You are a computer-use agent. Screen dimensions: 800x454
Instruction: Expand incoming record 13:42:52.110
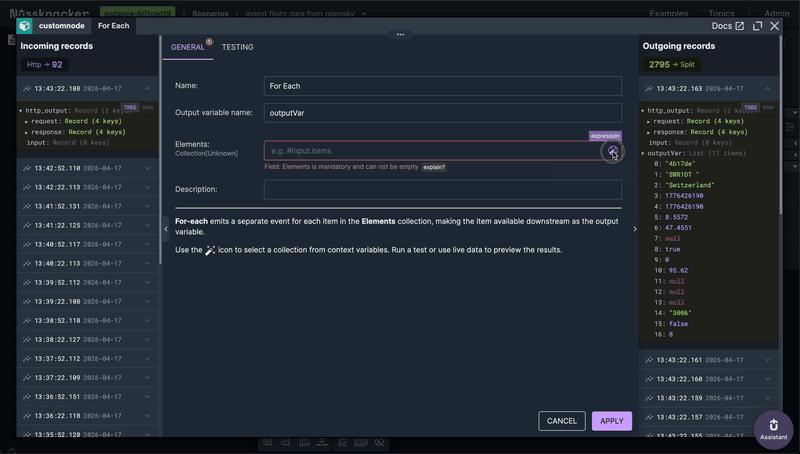147,168
